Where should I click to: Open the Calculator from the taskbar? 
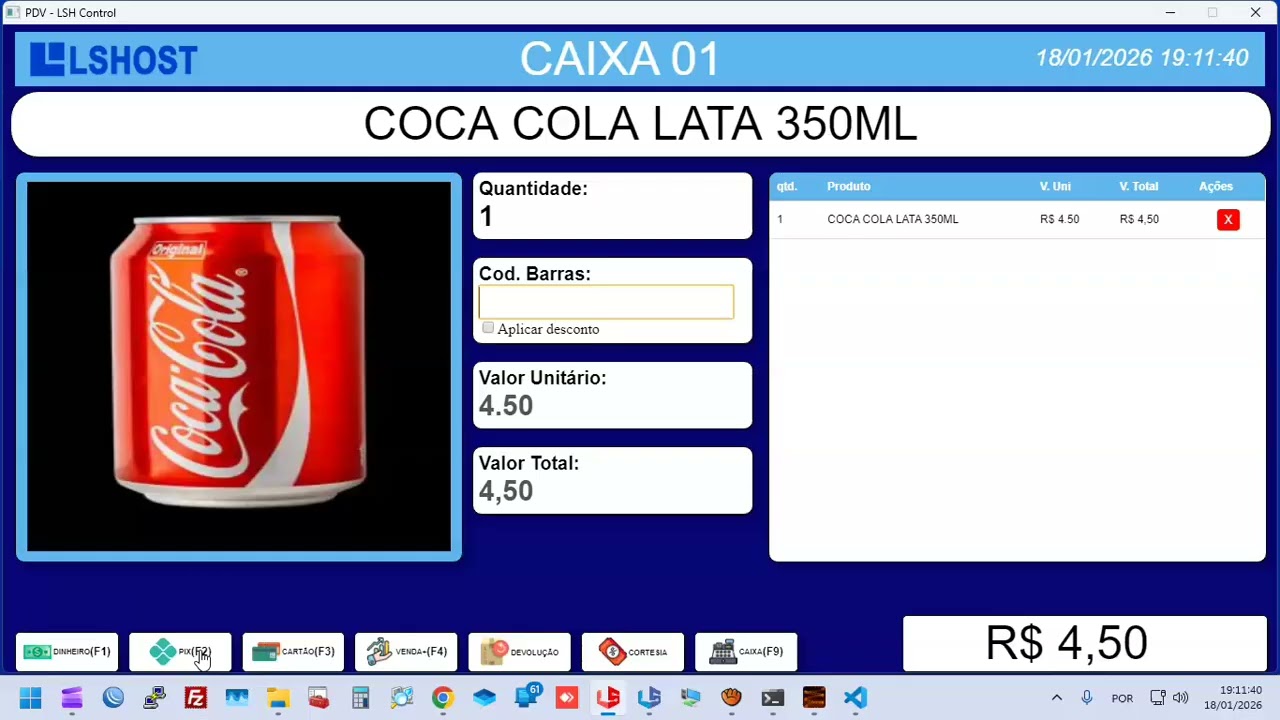pyautogui.click(x=360, y=698)
